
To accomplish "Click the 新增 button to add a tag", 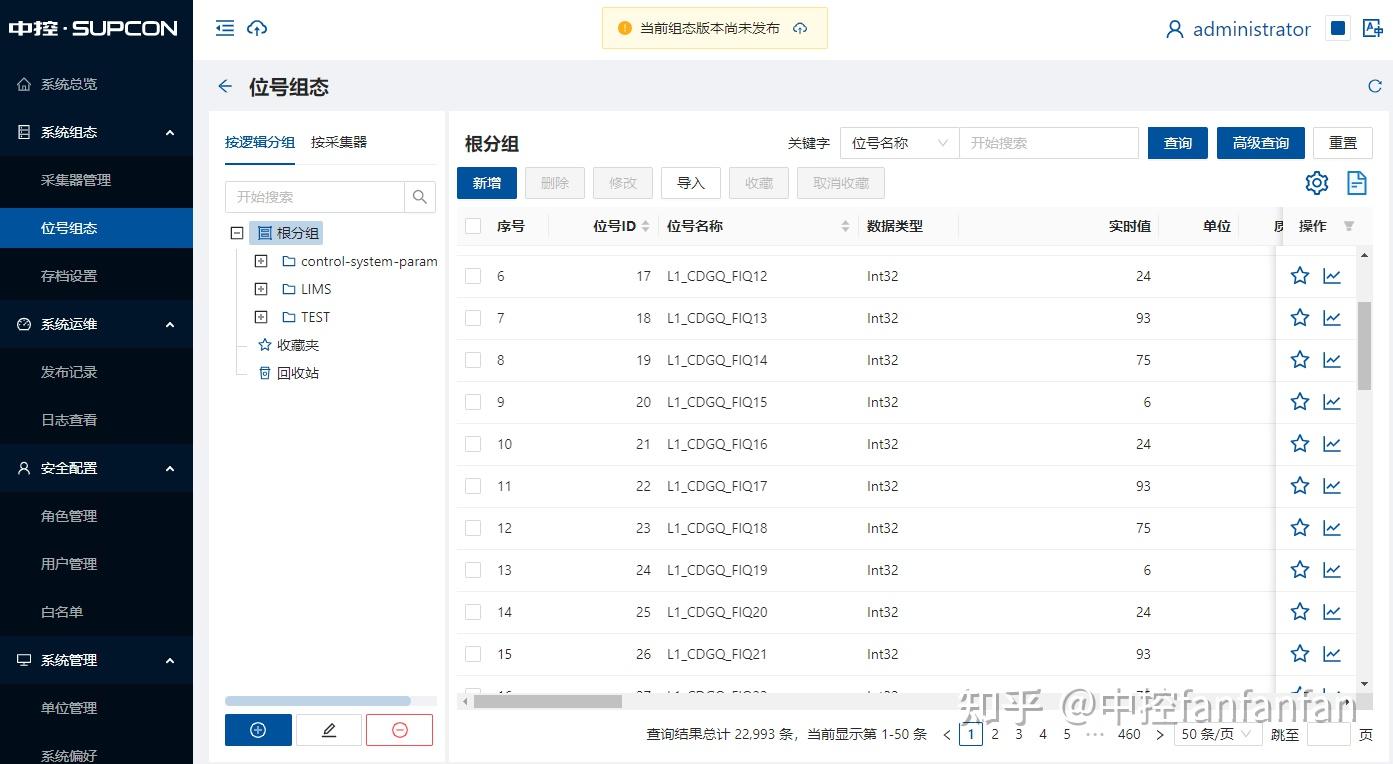I will tap(486, 183).
